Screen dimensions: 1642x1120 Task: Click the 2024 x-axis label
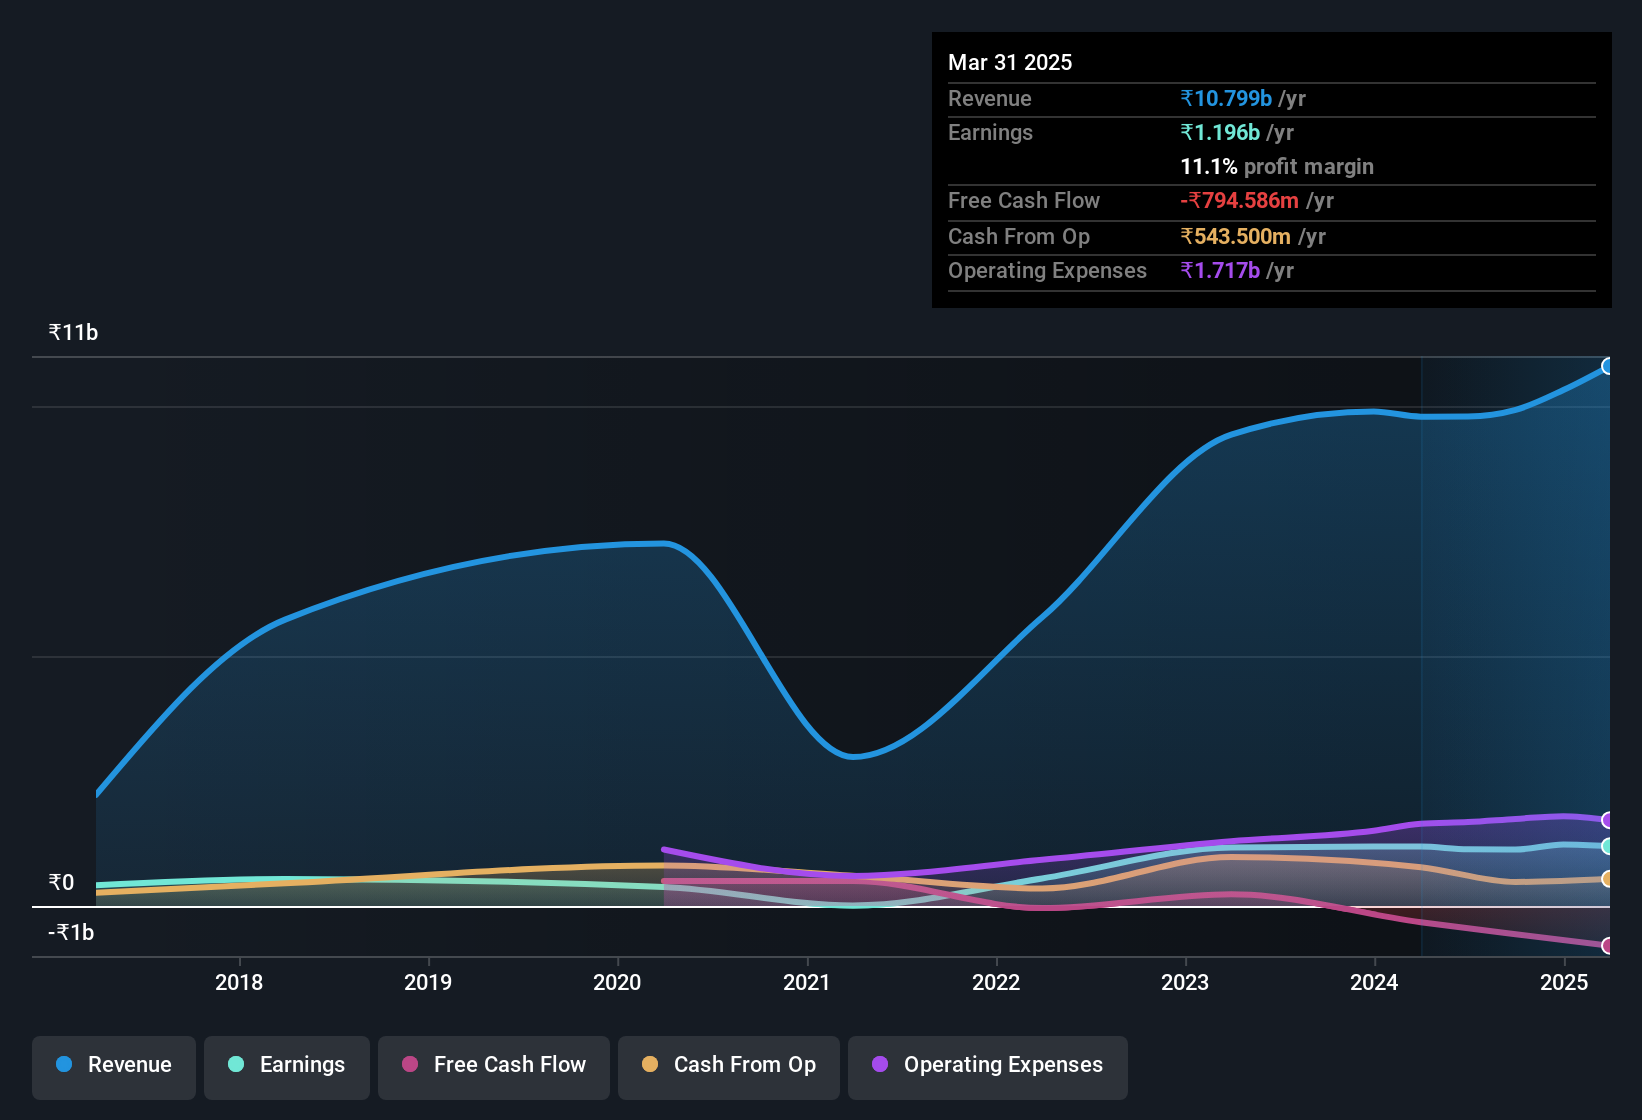[1374, 983]
